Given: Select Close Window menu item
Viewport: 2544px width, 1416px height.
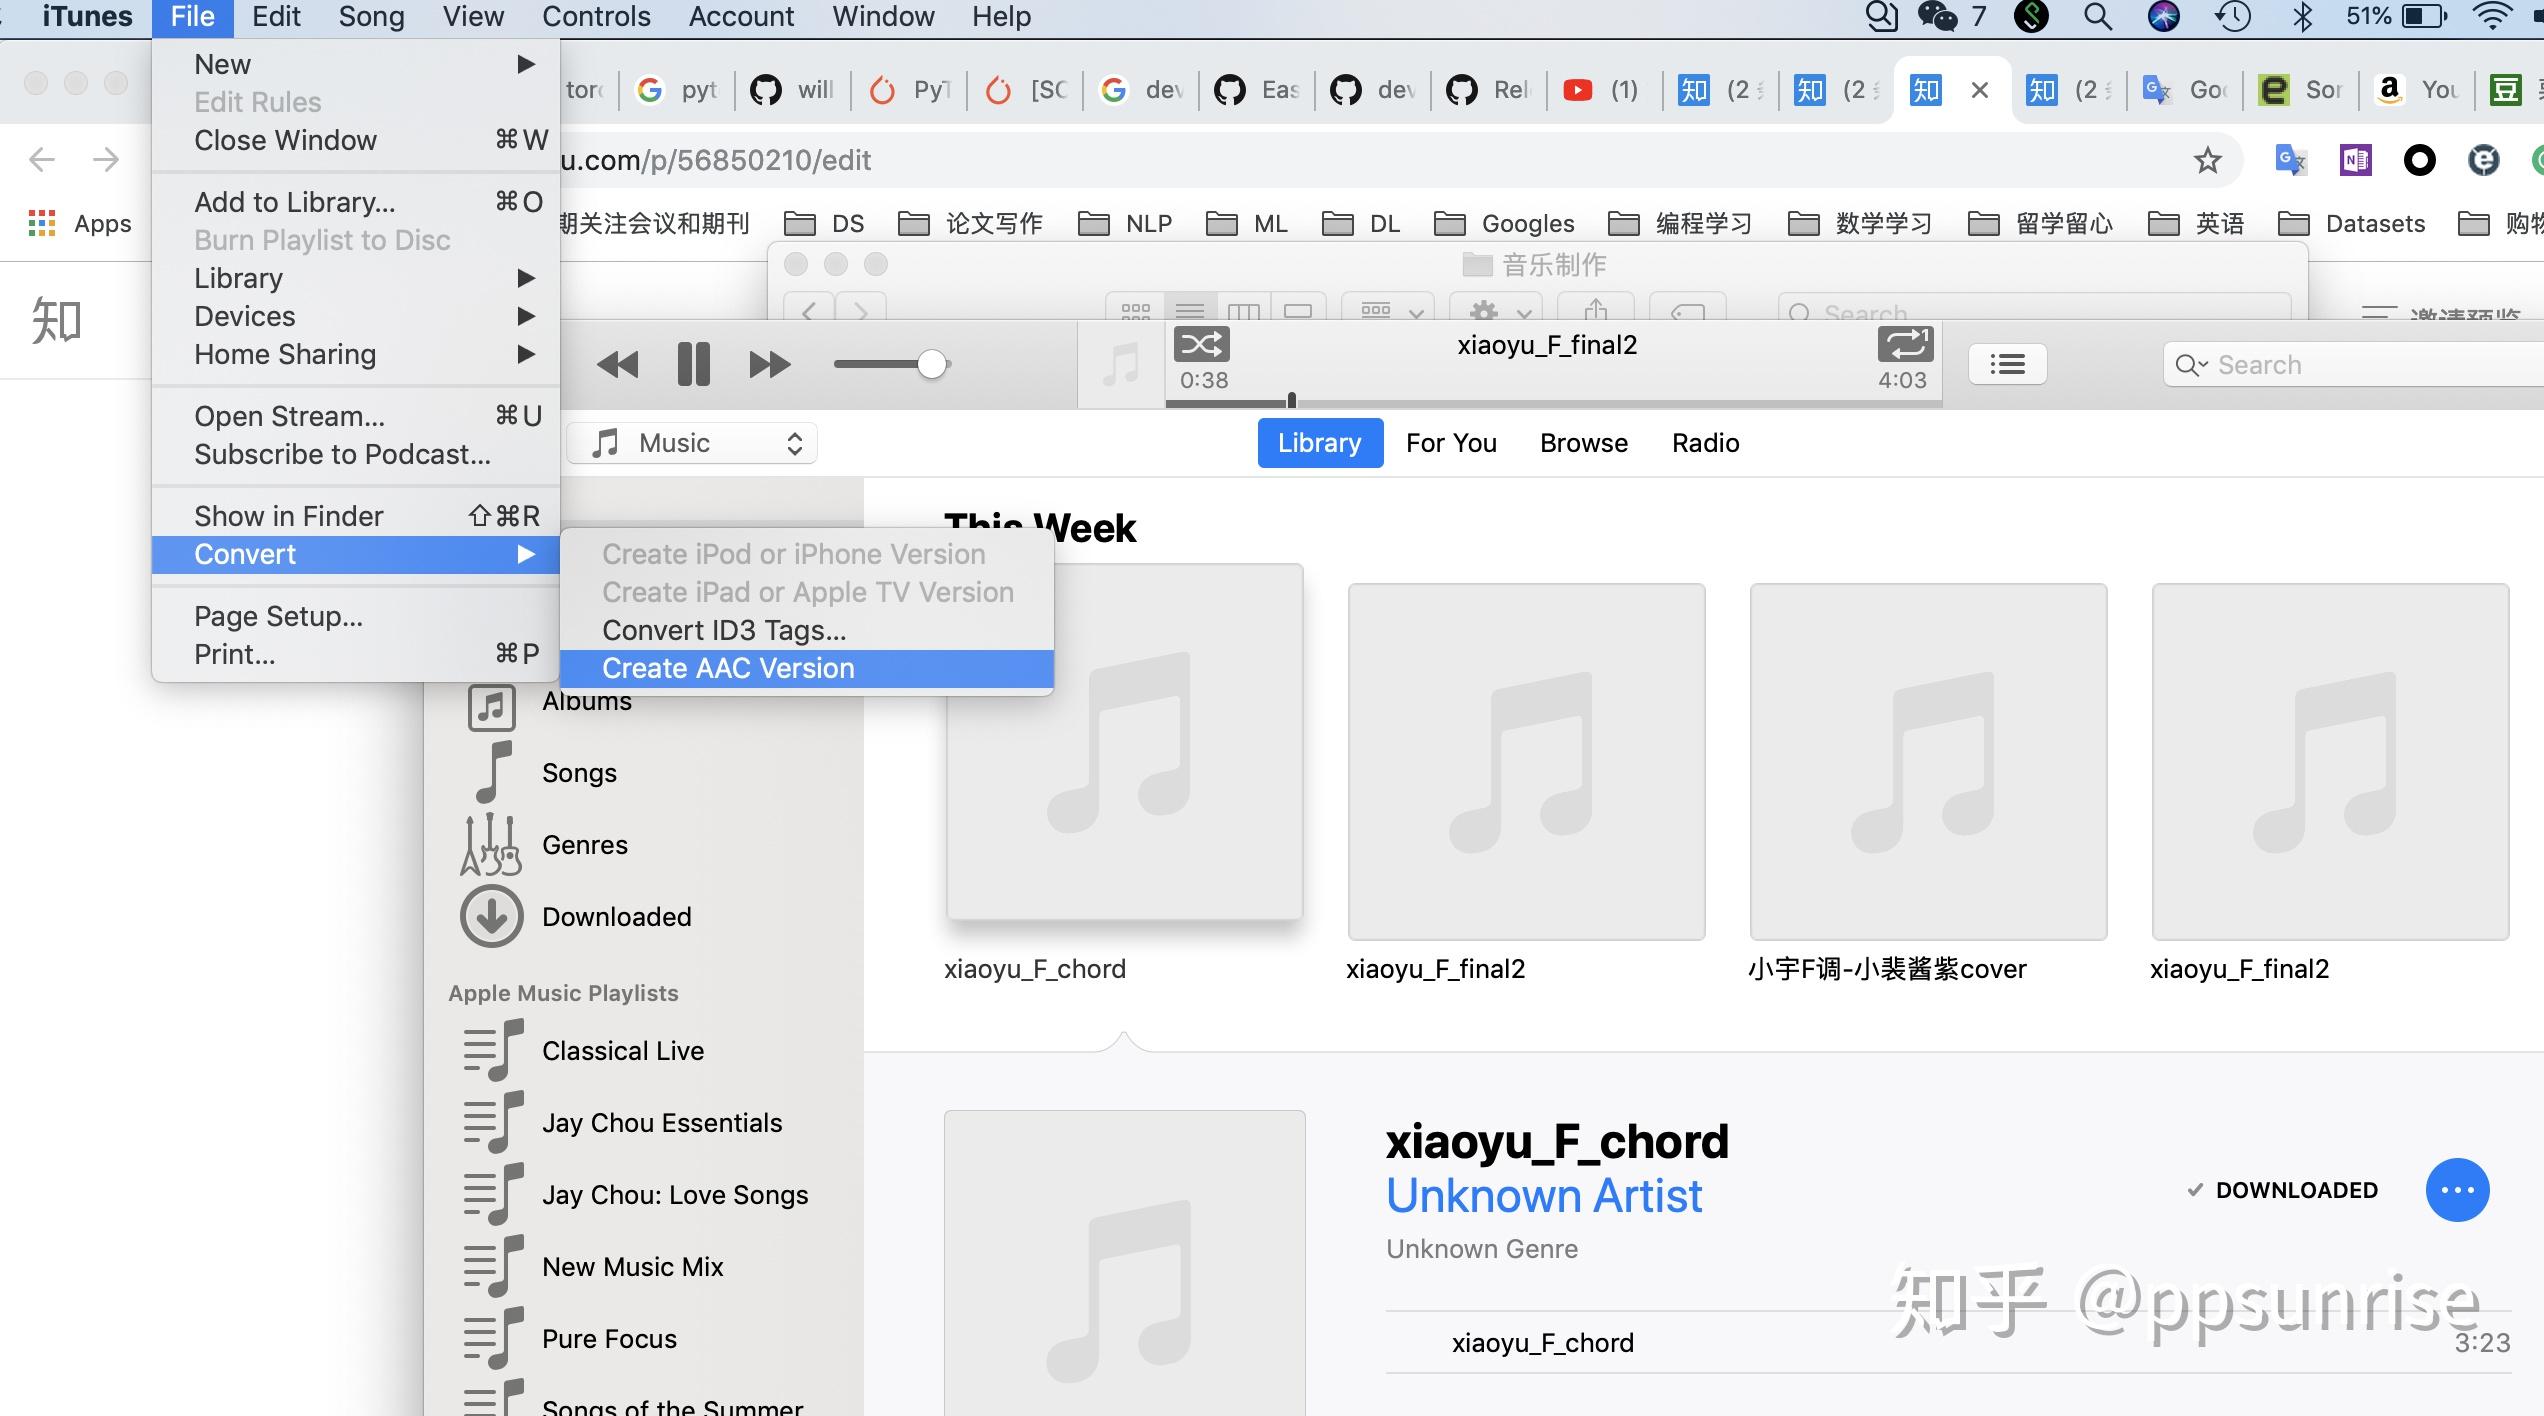Looking at the screenshot, I should coord(356,140).
